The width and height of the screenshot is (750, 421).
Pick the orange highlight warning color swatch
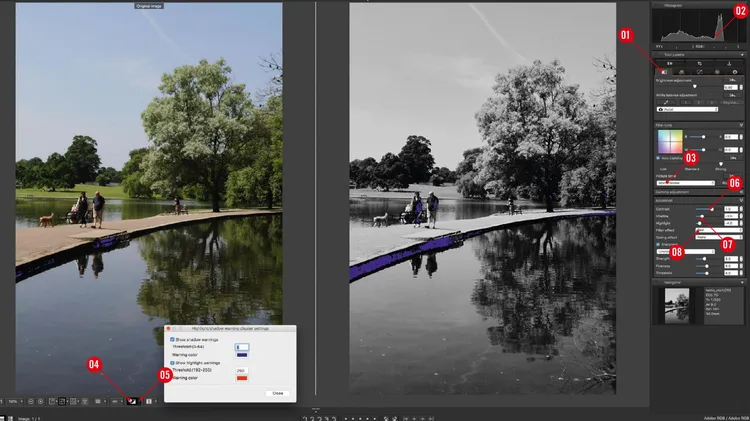(242, 378)
